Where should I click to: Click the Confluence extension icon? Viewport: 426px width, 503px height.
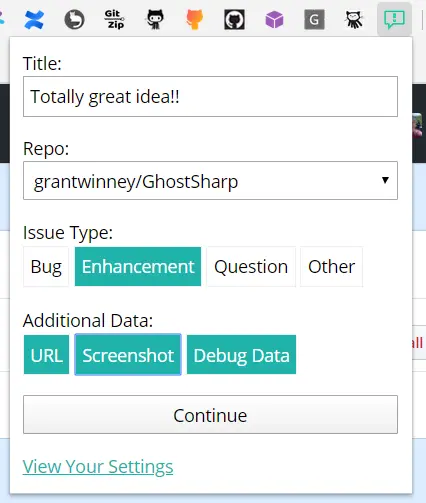coord(34,20)
